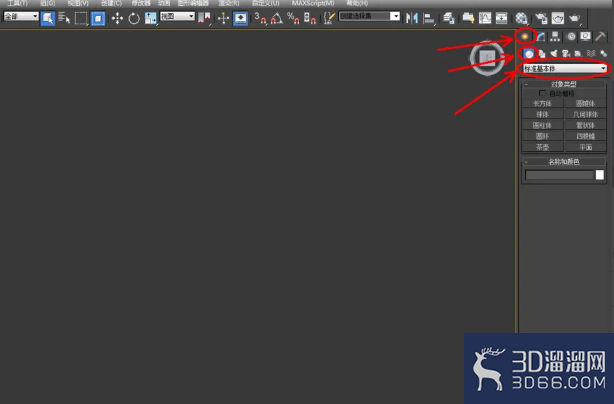Switch to the Create panel tab

coord(525,37)
